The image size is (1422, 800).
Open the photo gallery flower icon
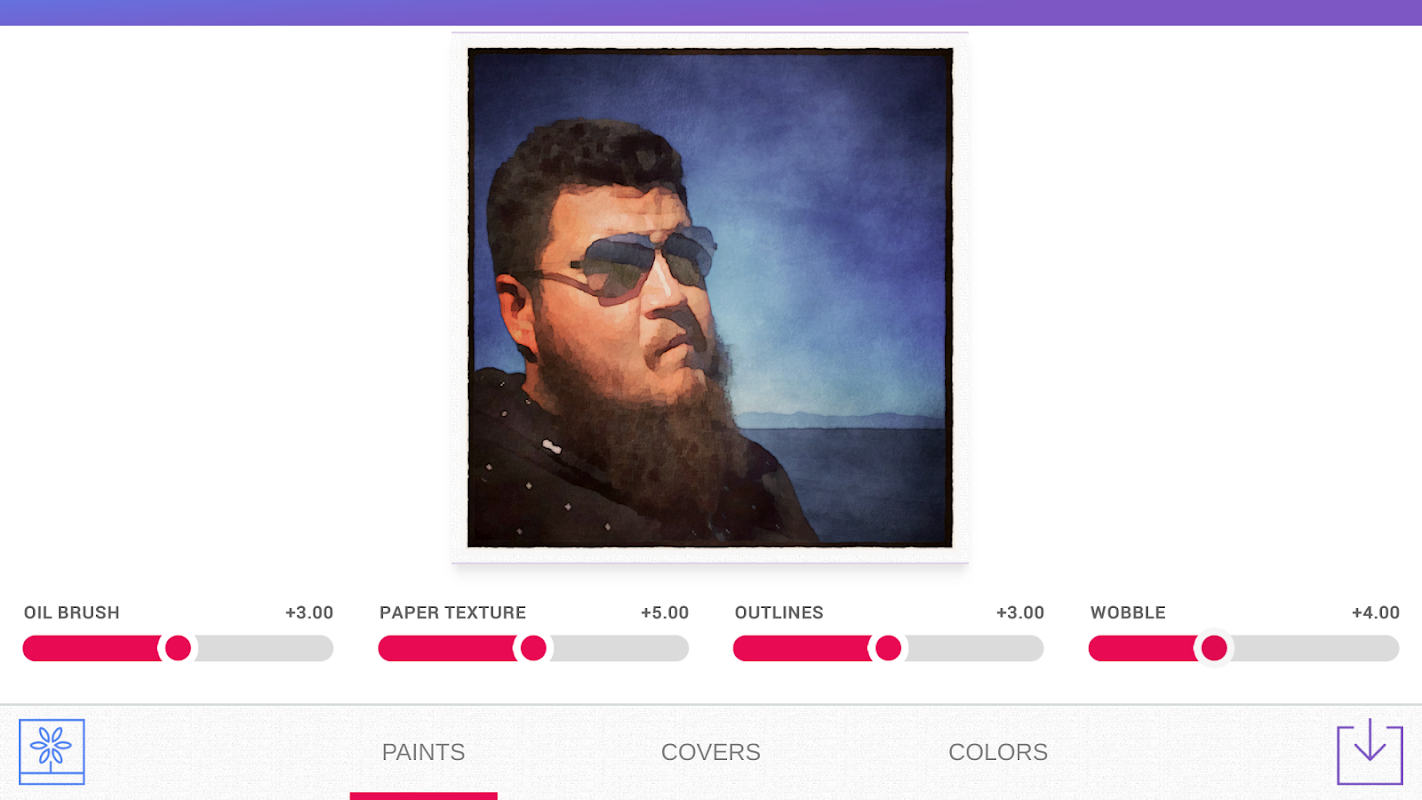tap(51, 752)
